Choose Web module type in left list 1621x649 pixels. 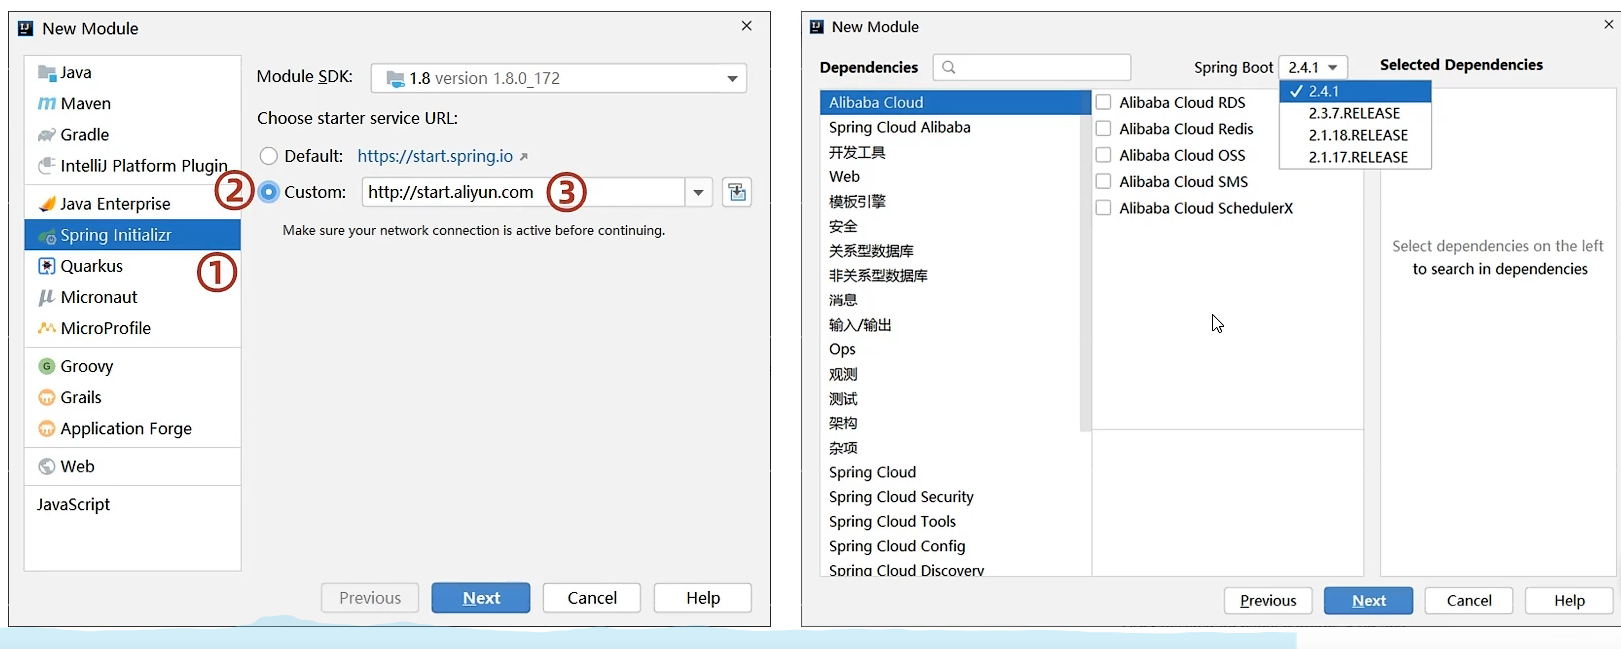click(x=132, y=466)
